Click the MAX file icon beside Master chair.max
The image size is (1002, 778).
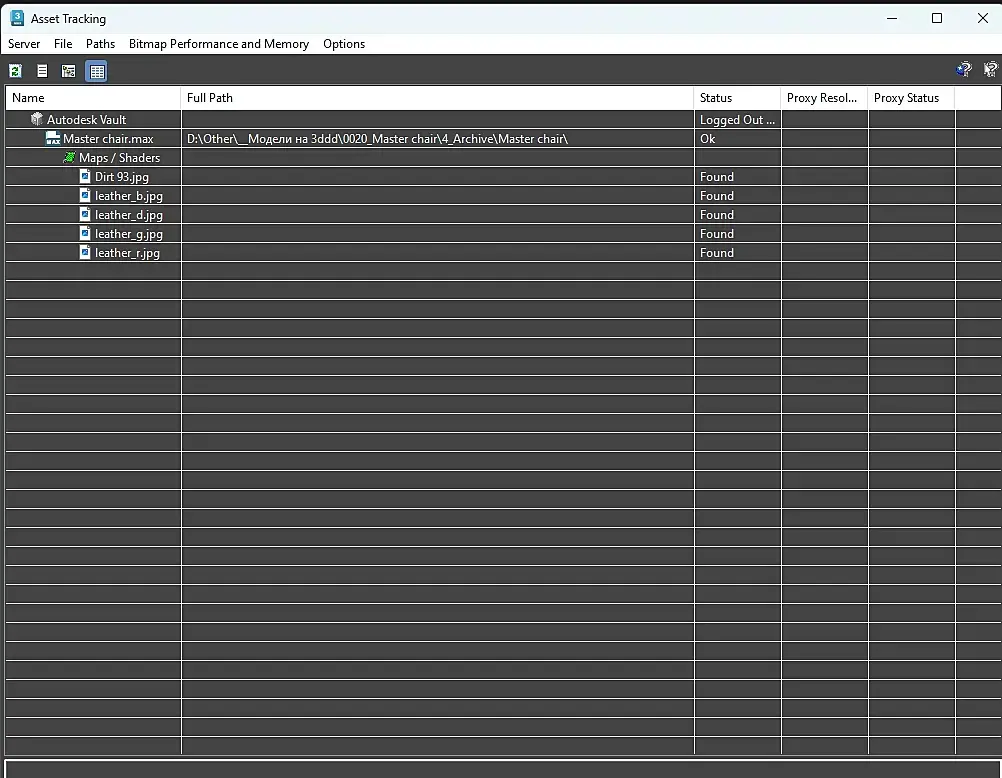[53, 138]
